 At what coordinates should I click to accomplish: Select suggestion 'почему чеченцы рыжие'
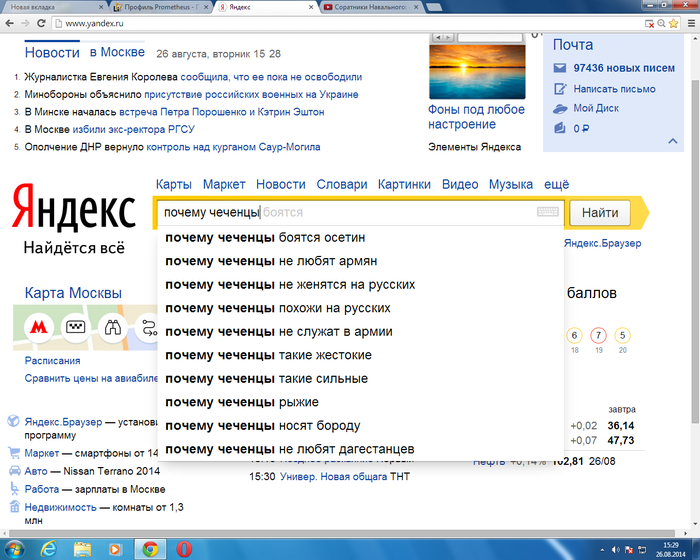click(x=361, y=402)
